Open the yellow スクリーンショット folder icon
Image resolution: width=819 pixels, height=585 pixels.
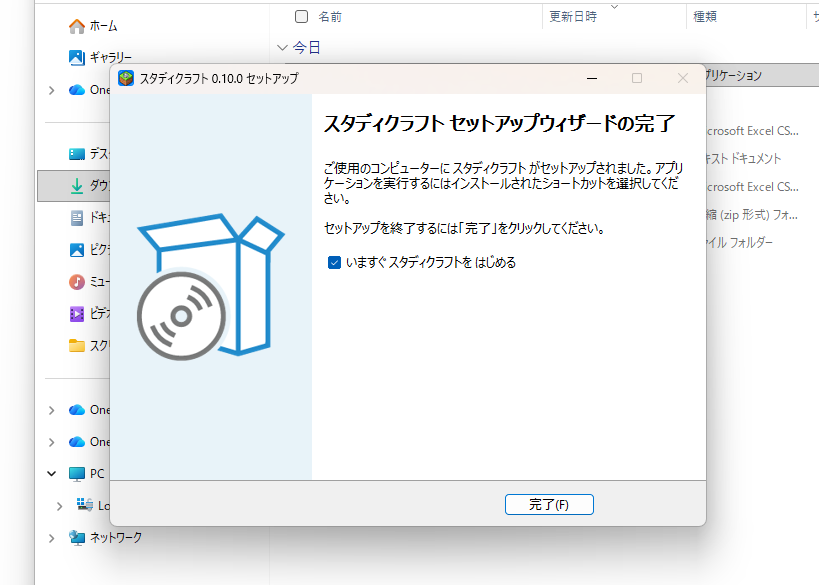point(77,346)
